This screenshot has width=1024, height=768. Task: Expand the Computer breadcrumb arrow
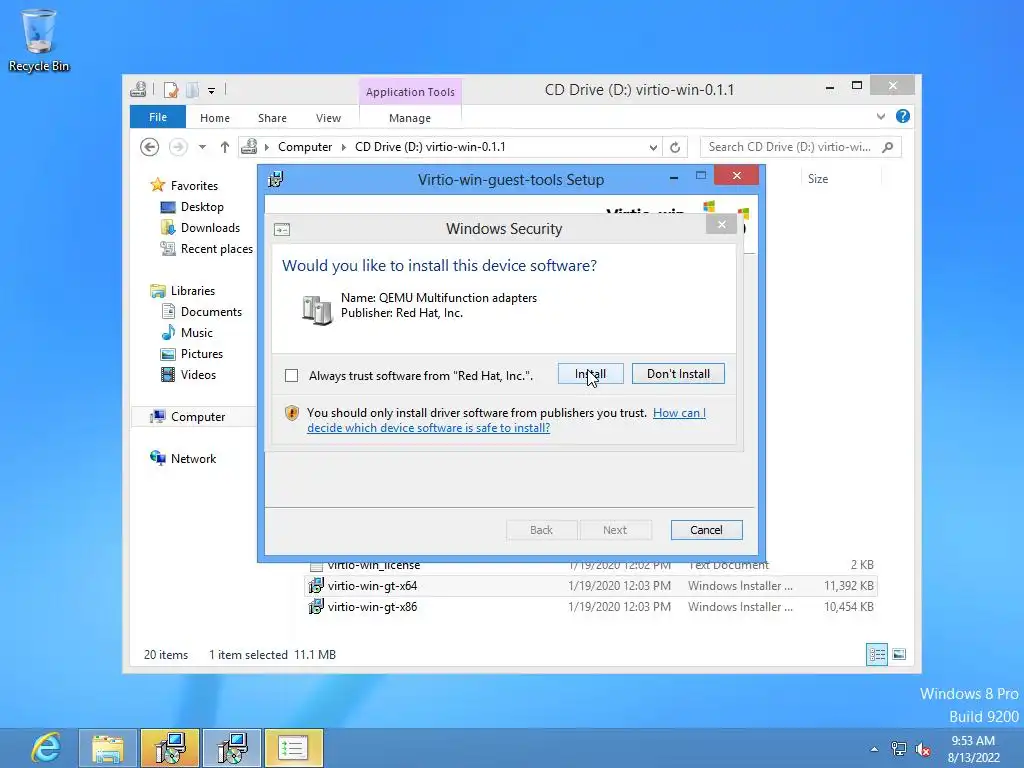tap(344, 147)
